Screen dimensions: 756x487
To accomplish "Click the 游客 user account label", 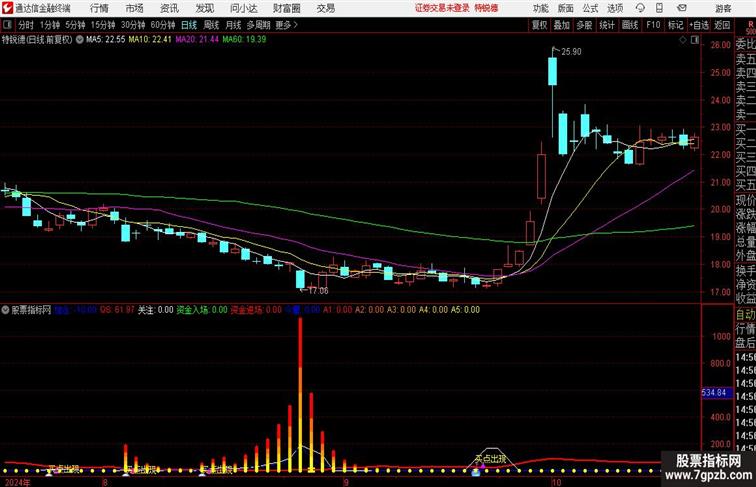I will click(723, 8).
